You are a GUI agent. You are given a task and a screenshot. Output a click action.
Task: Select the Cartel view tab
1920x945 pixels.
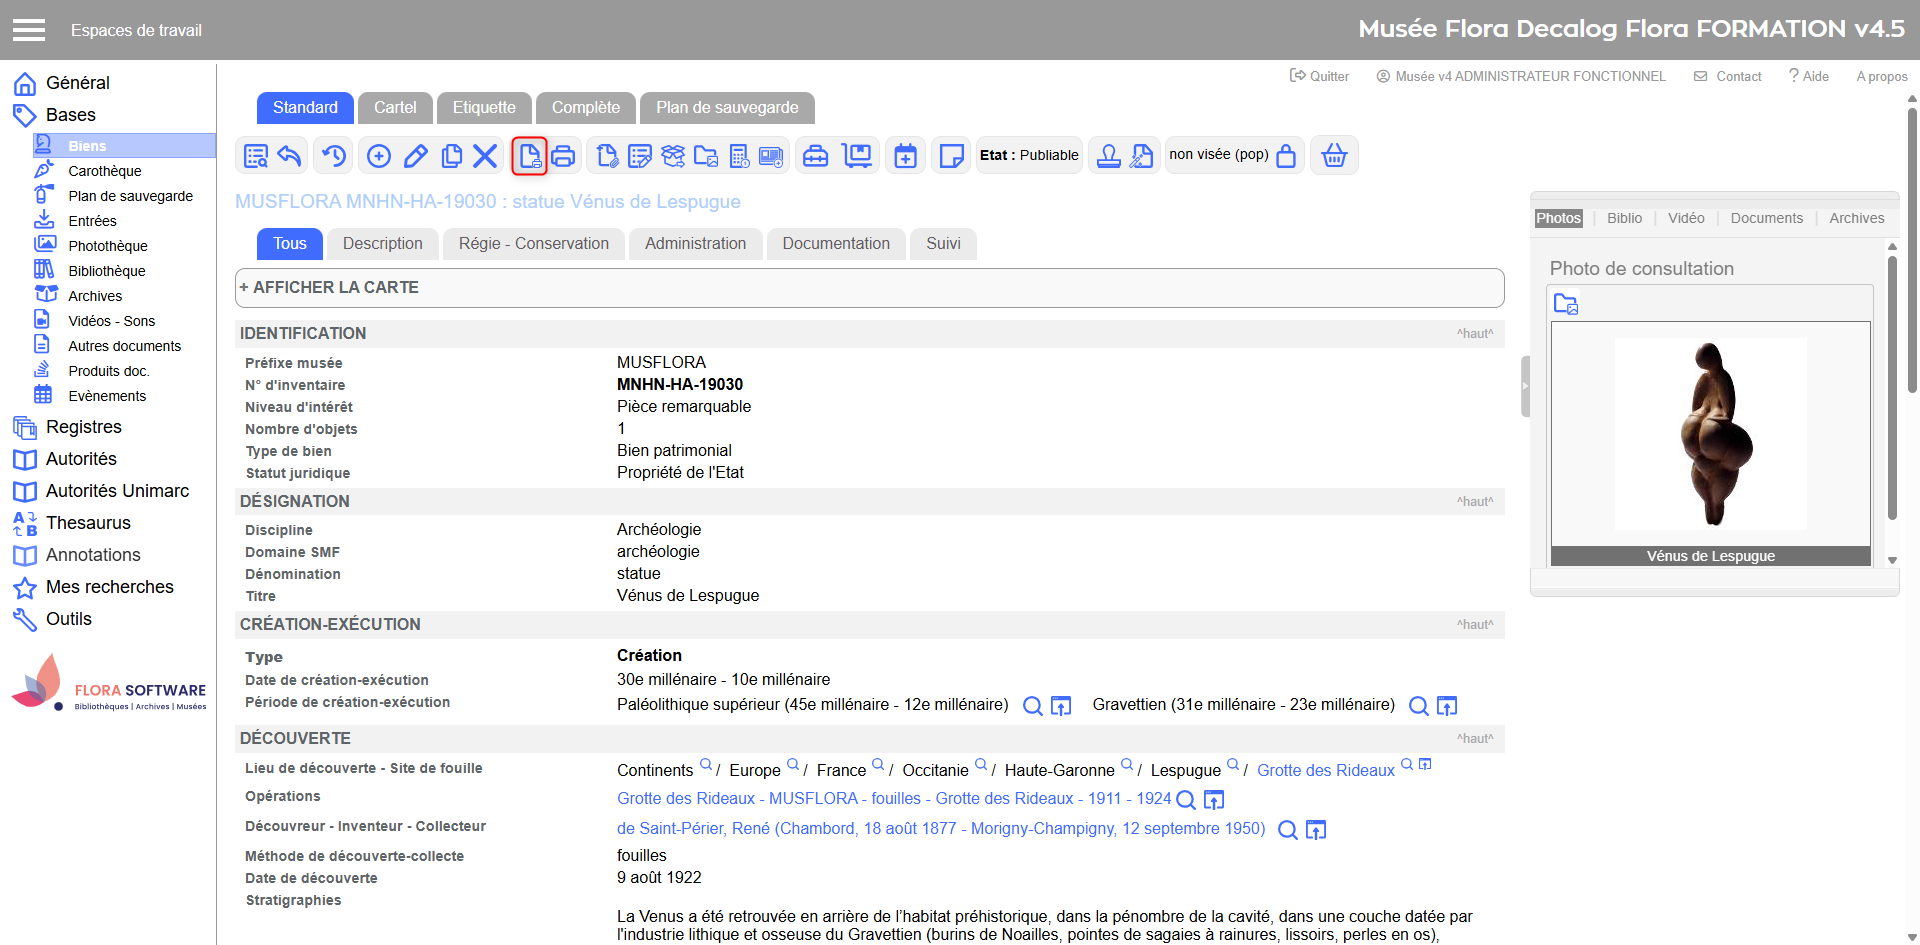point(395,108)
